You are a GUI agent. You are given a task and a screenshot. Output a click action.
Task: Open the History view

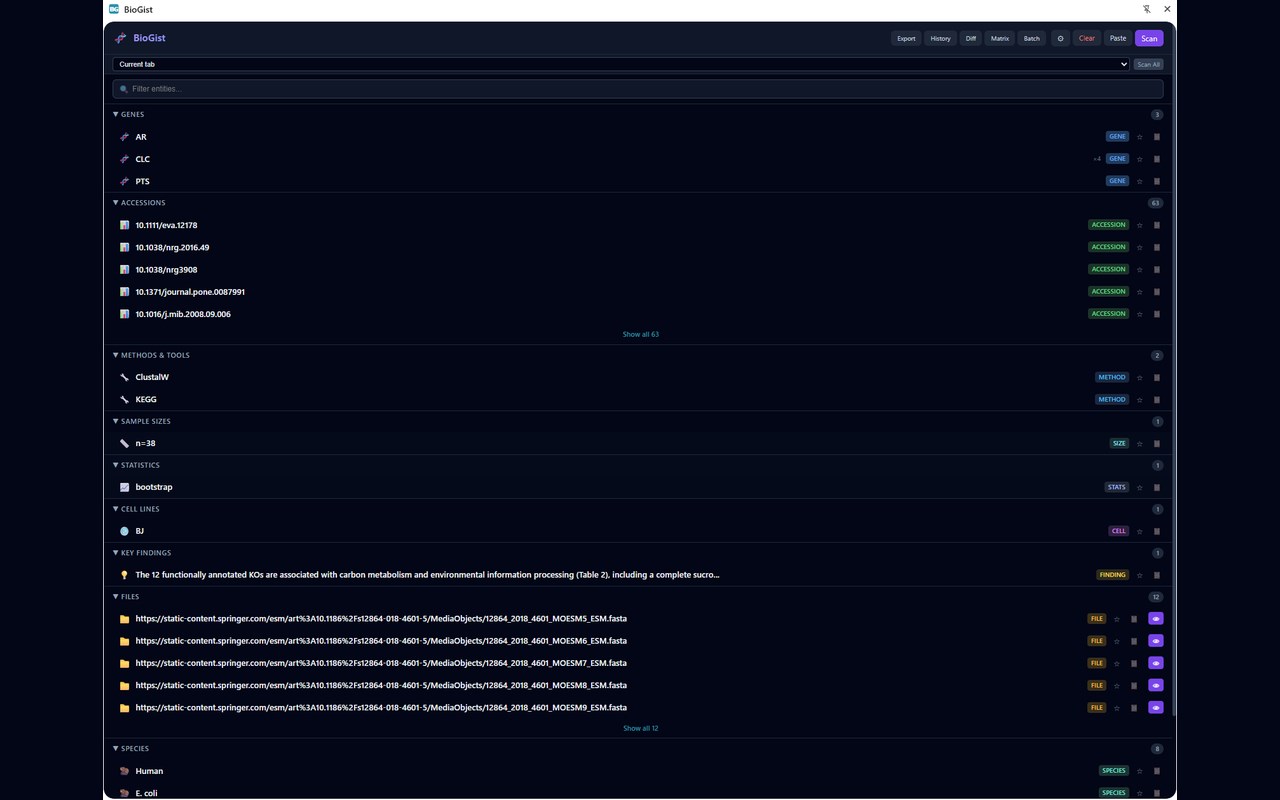point(940,38)
